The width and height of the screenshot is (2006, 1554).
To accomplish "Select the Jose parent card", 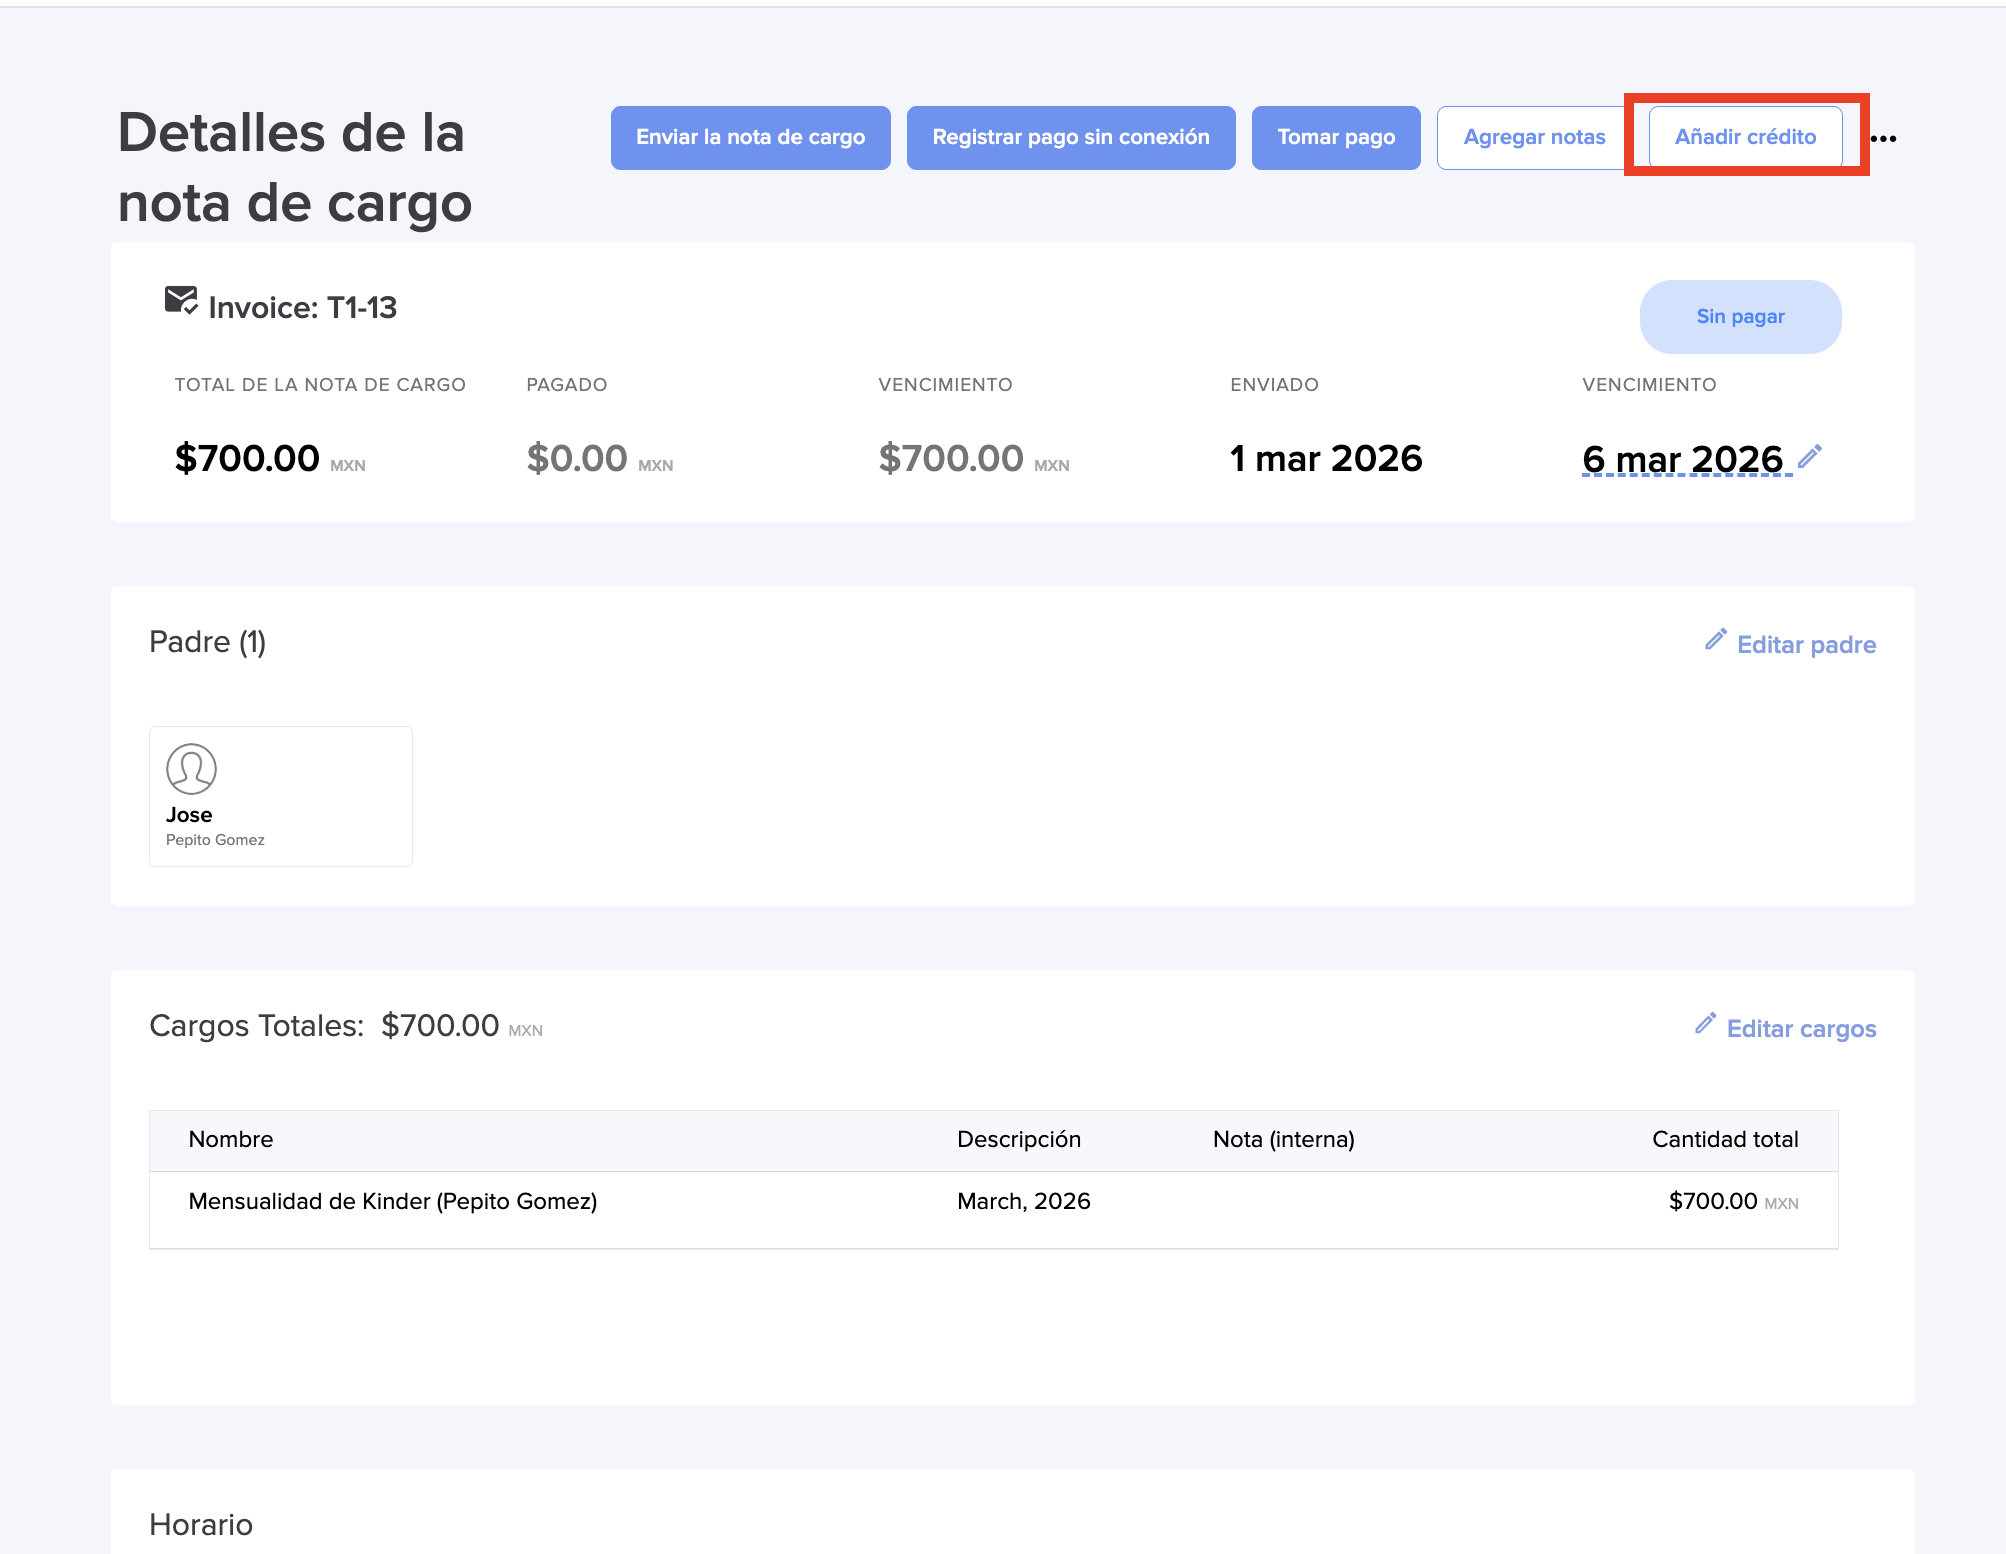I will coord(280,796).
